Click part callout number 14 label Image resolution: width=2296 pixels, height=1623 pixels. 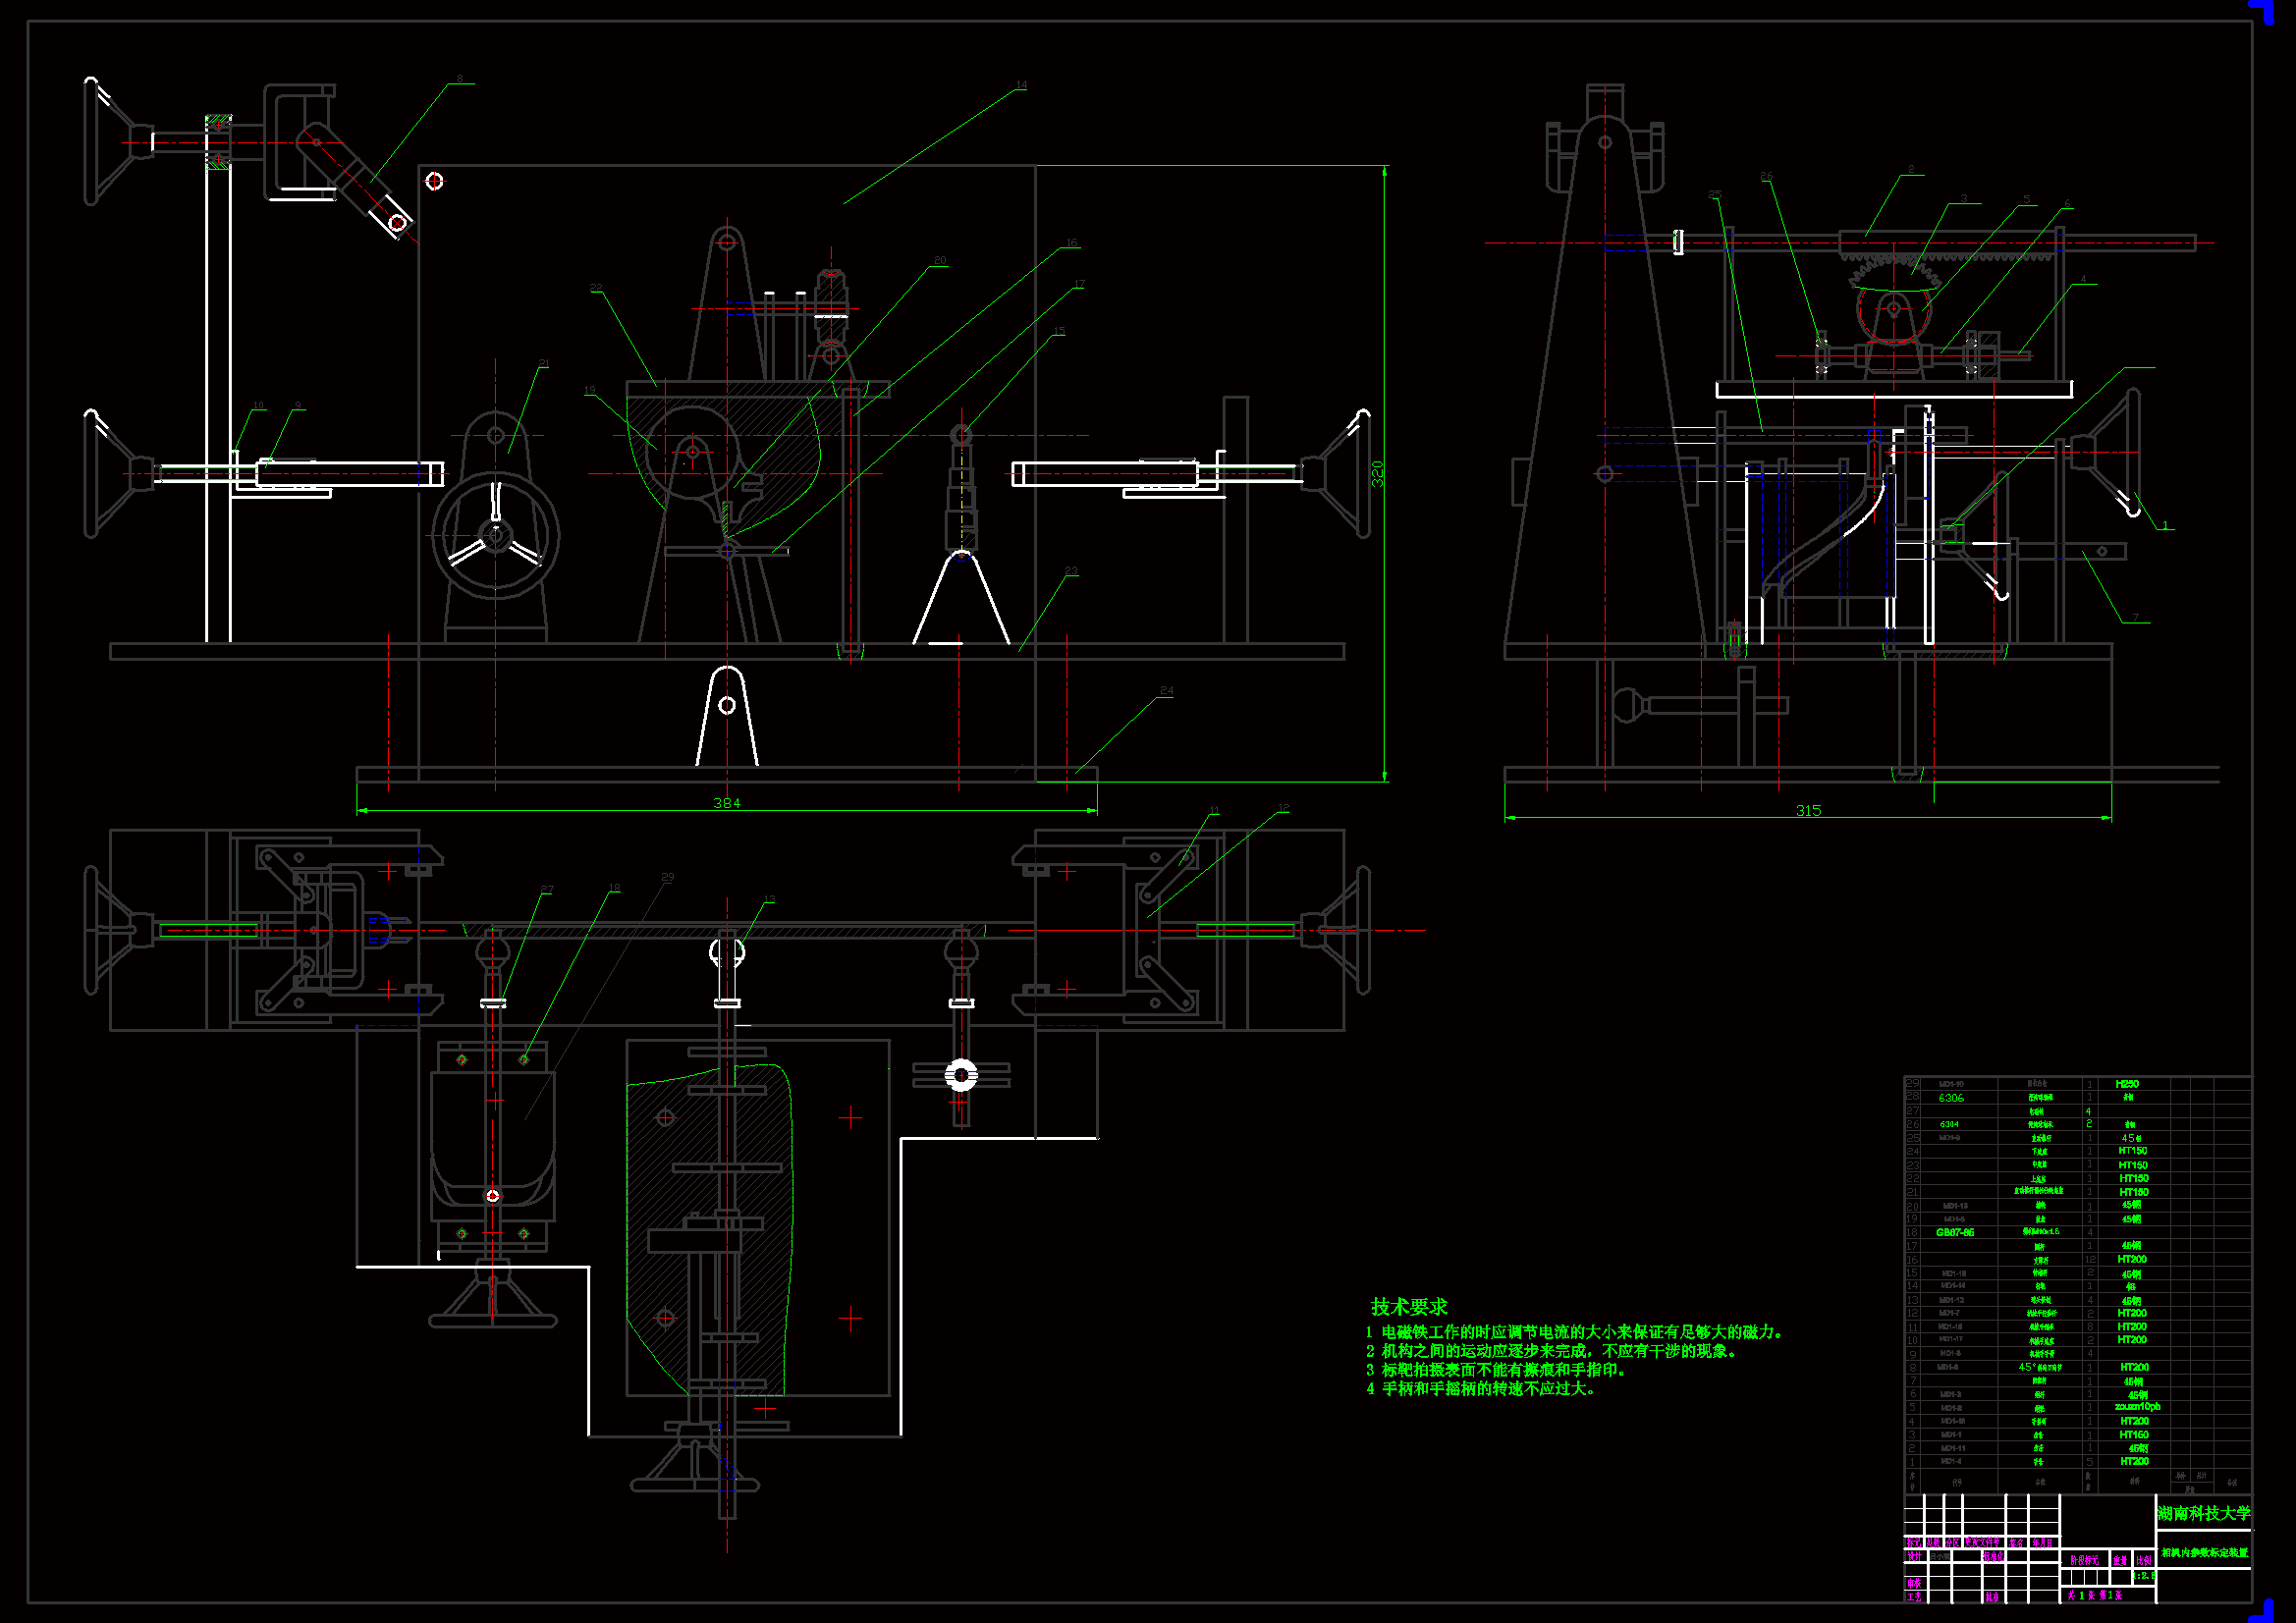[1021, 85]
